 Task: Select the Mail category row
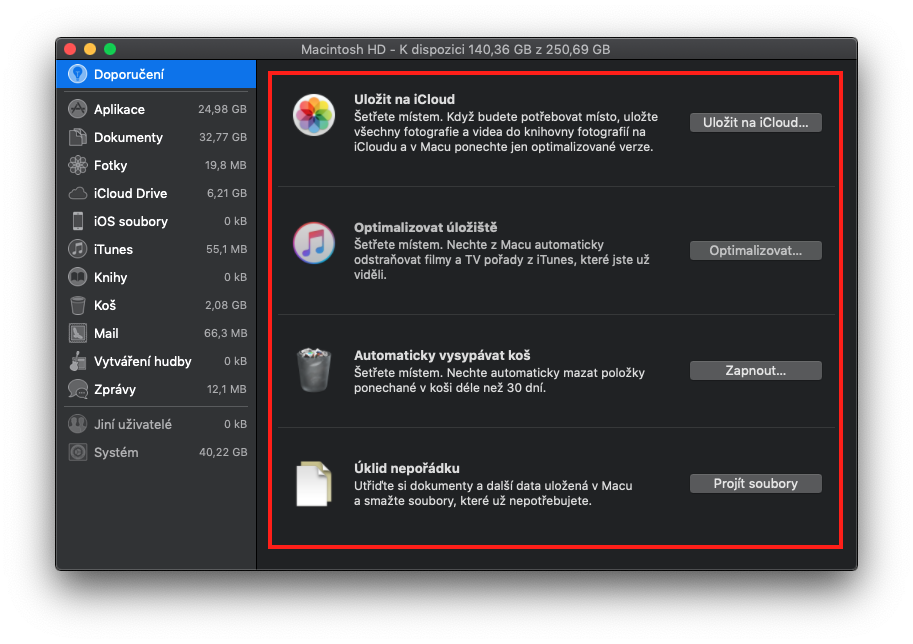(156, 333)
